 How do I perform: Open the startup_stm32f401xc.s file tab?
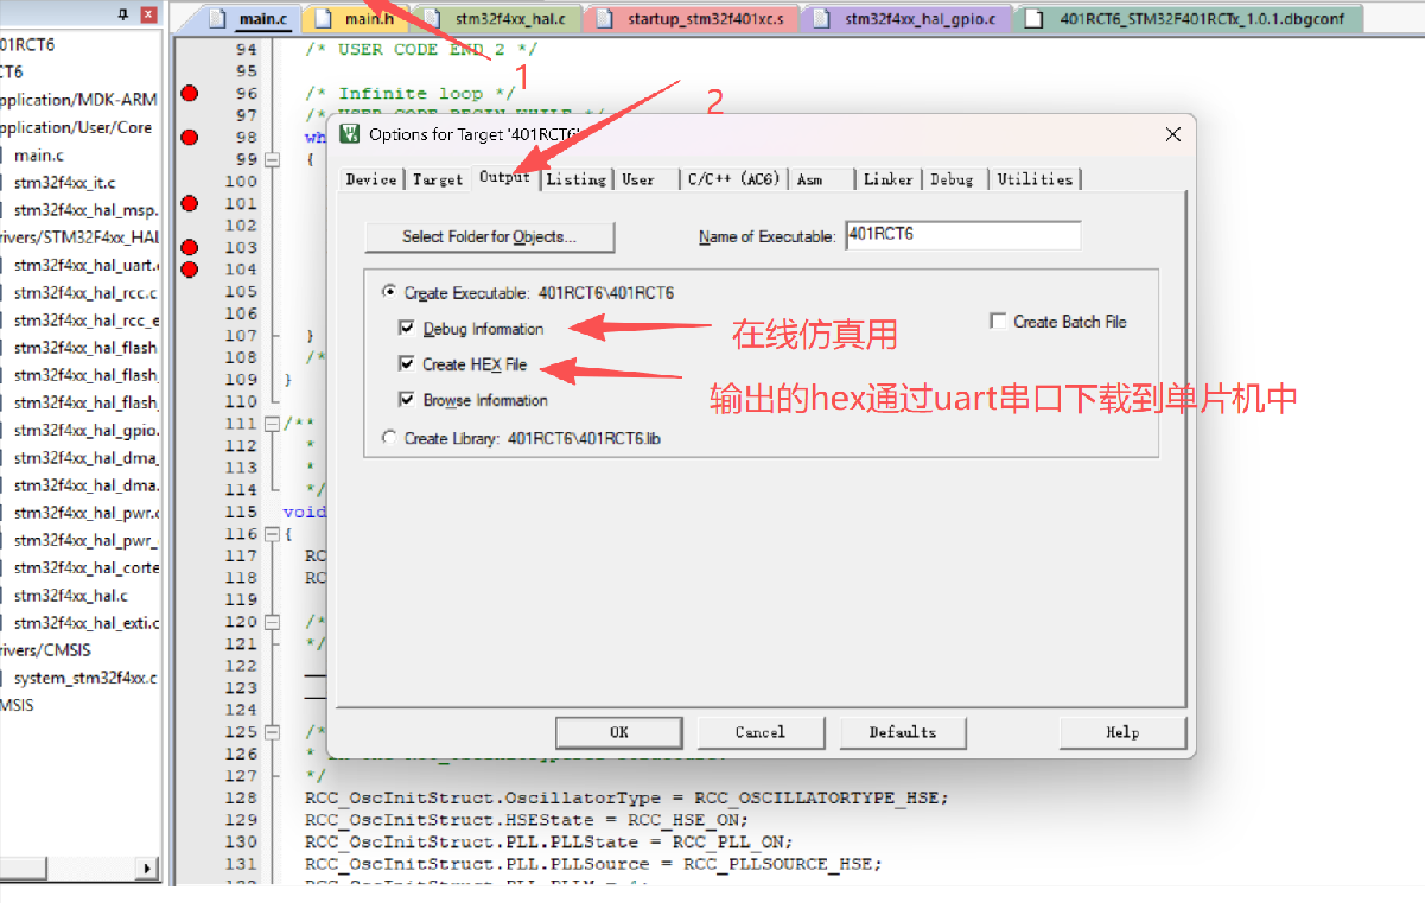coord(690,17)
